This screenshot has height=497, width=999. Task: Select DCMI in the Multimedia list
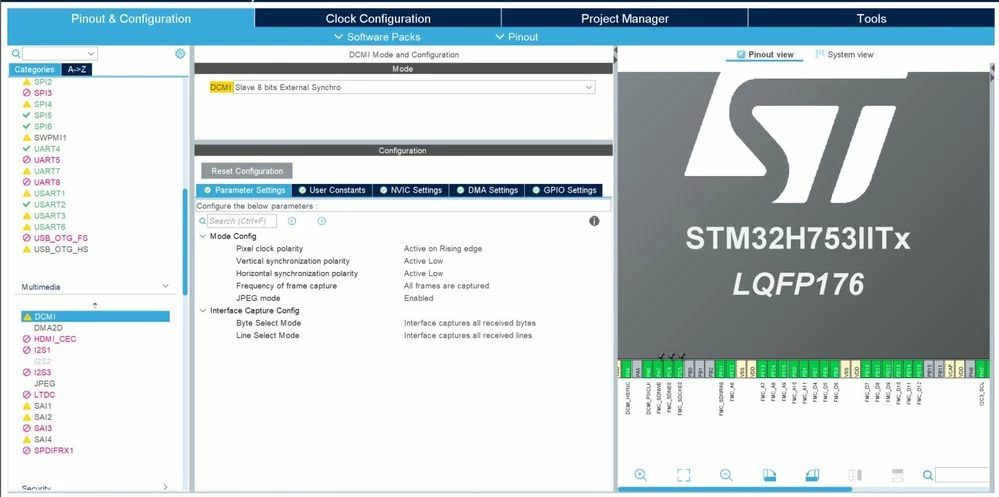point(96,317)
